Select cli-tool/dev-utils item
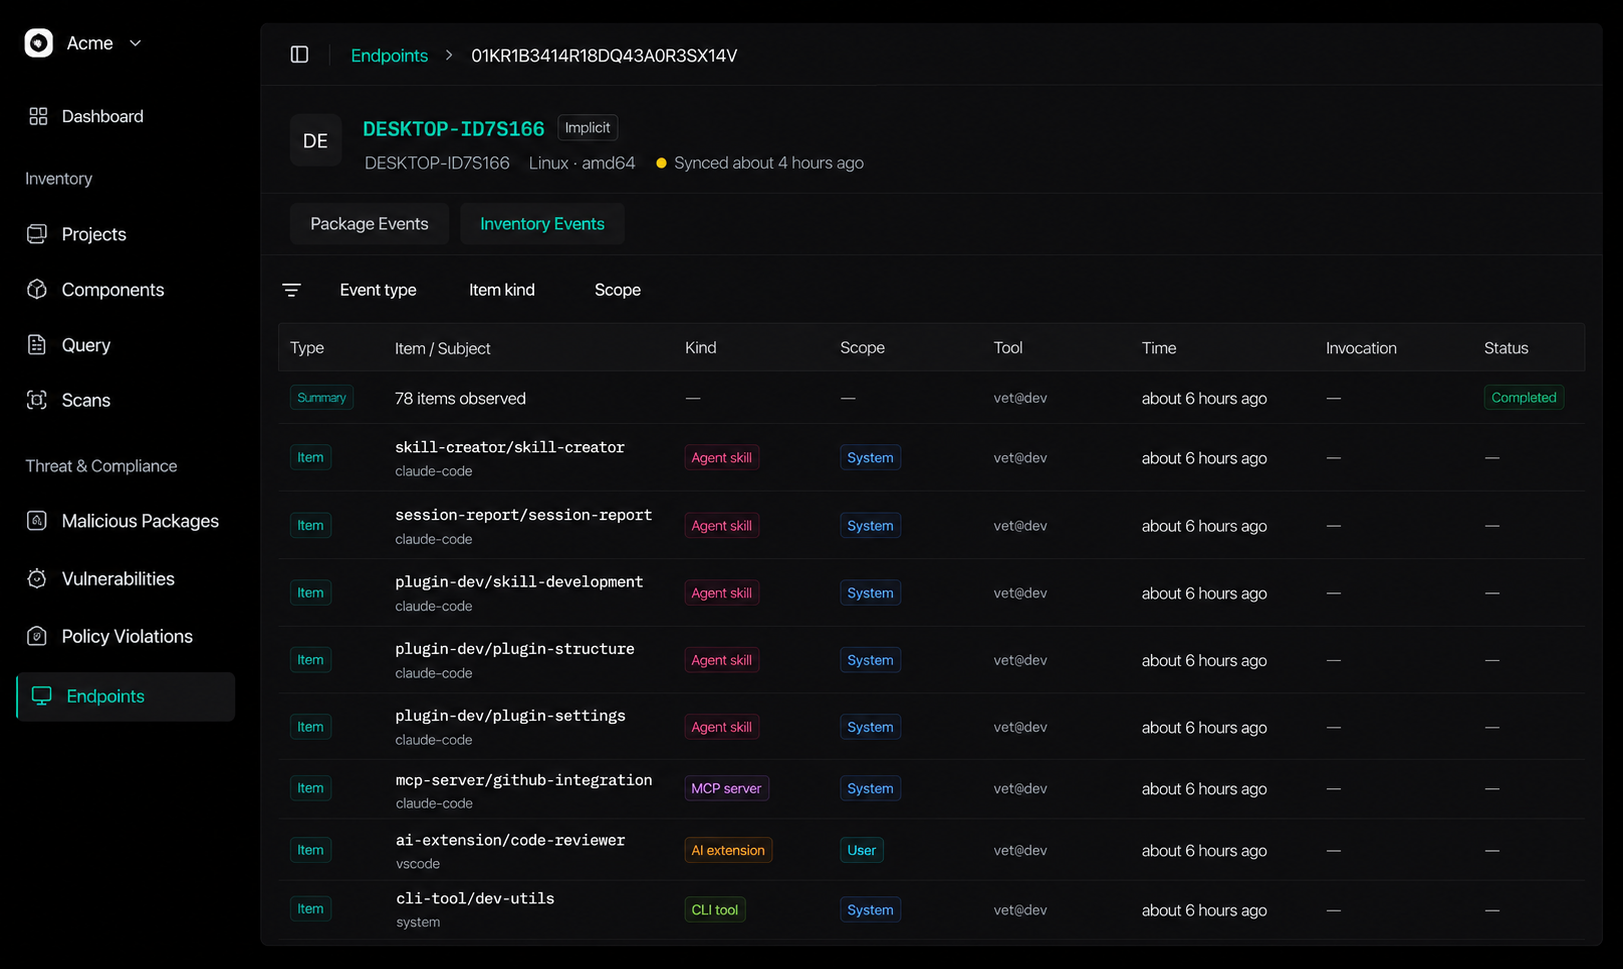The height and width of the screenshot is (969, 1623). tap(475, 898)
